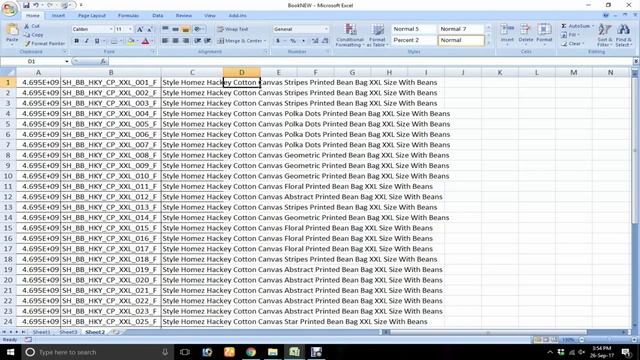The height and width of the screenshot is (360, 640).
Task: Apply yellow fill color to cell
Action: [131, 41]
